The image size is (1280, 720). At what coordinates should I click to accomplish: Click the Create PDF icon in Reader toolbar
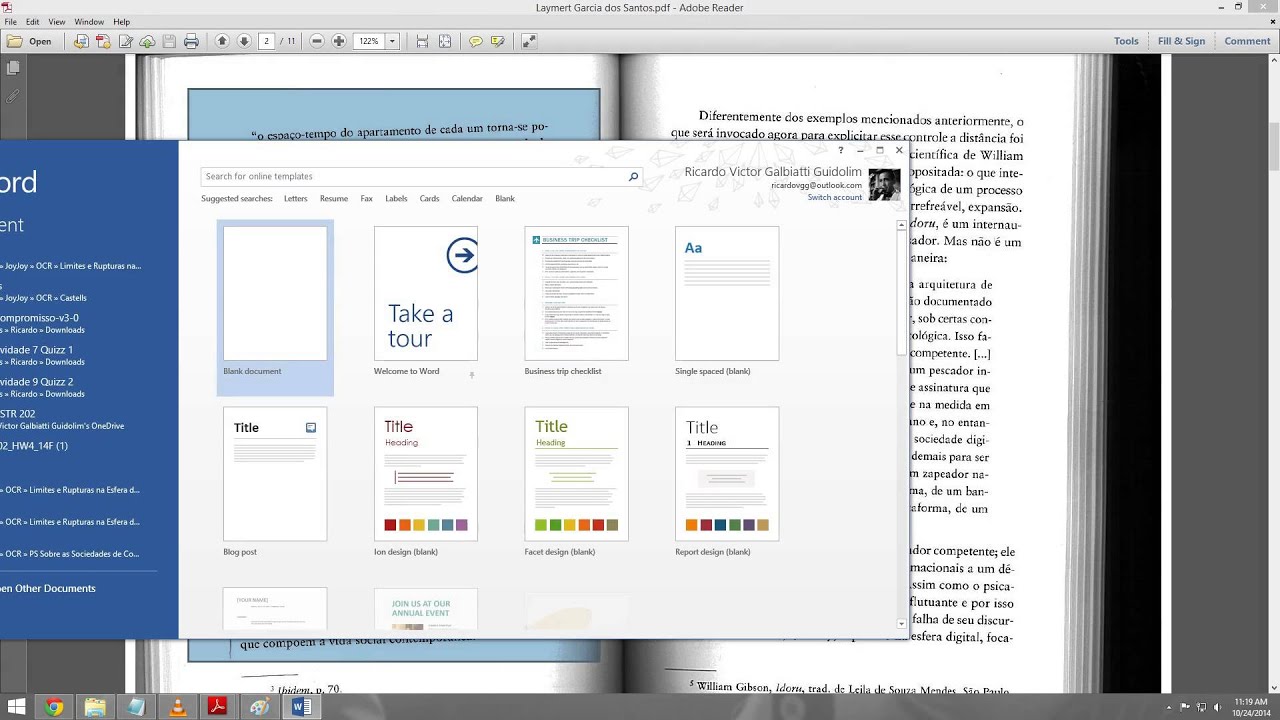click(103, 41)
